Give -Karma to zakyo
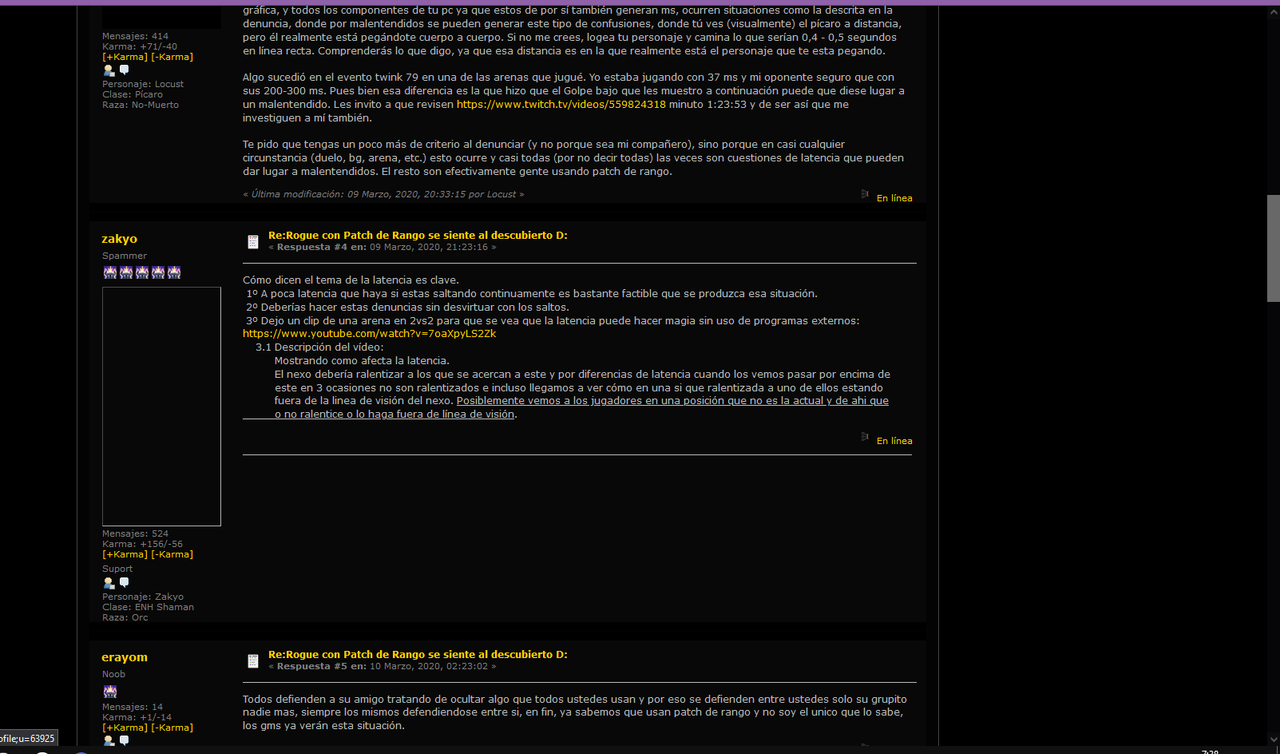1280x754 pixels. click(172, 554)
